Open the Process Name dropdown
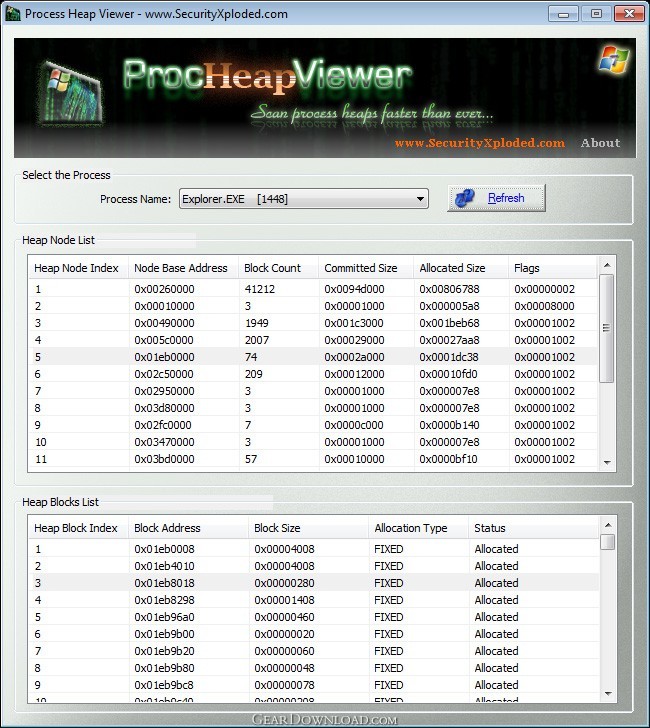The image size is (650, 728). click(x=304, y=199)
